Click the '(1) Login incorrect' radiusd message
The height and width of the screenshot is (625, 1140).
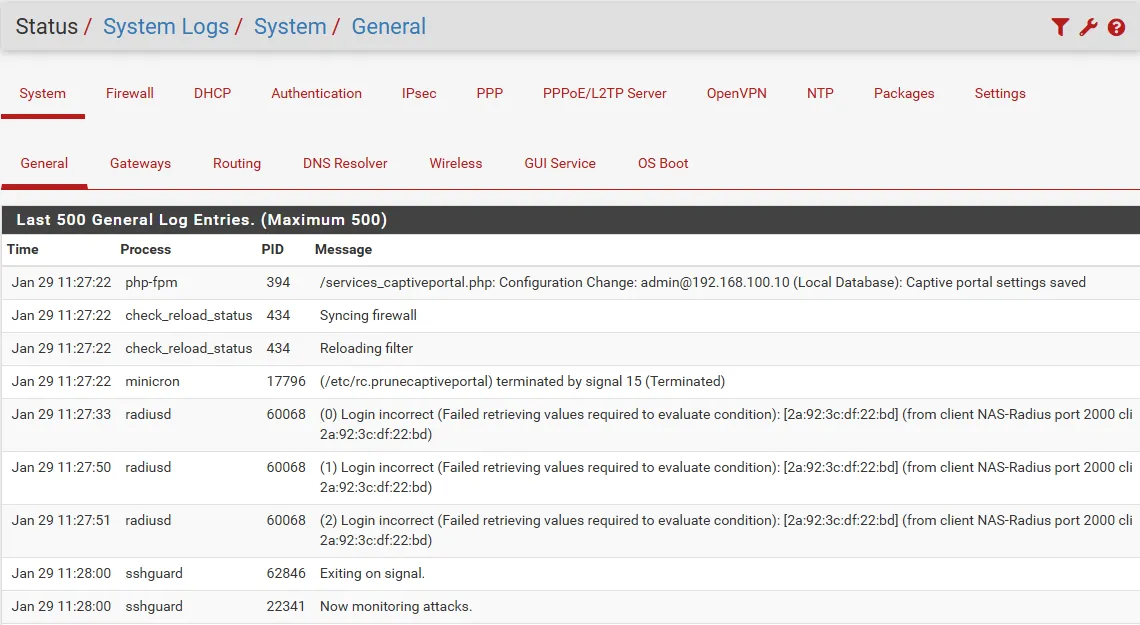[x=726, y=477]
